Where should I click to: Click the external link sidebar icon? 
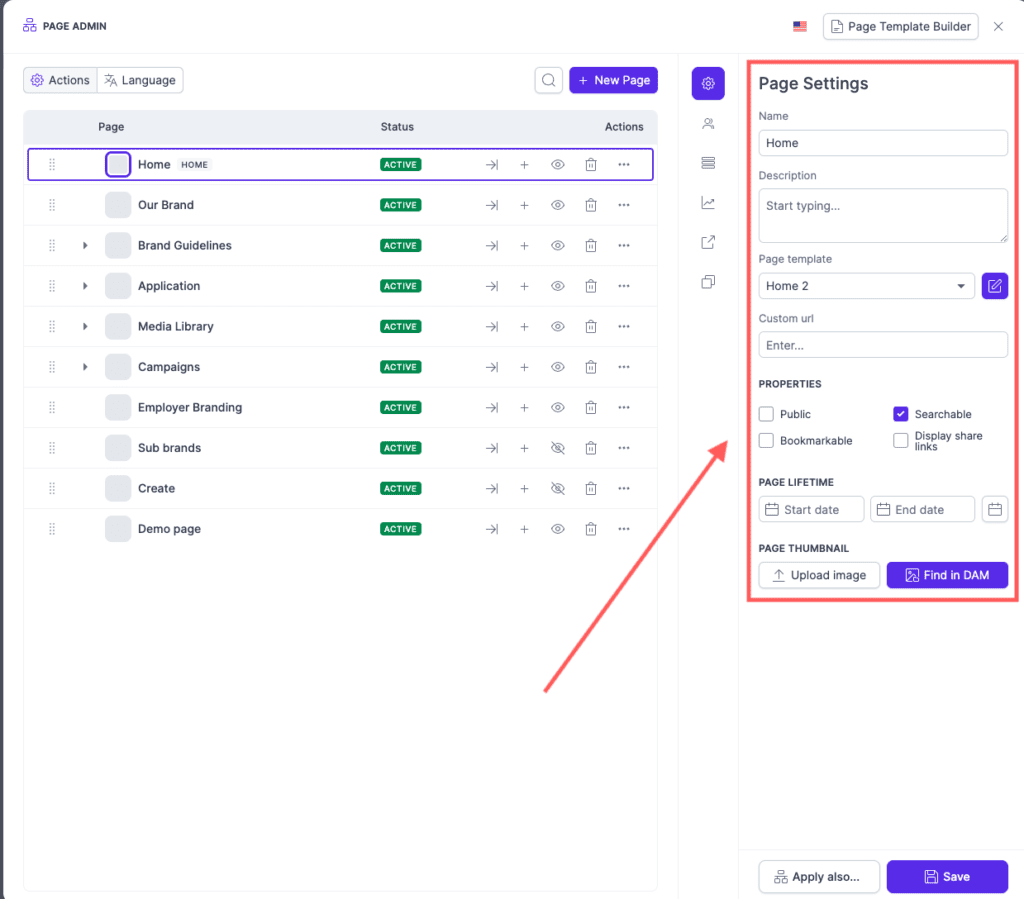click(708, 242)
